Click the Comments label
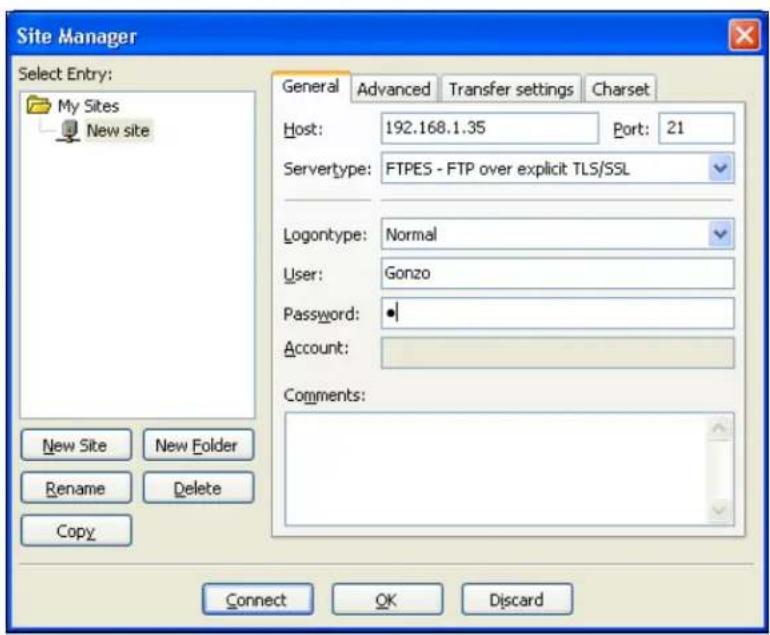Image resolution: width=770 pixels, height=635 pixels. click(x=325, y=395)
